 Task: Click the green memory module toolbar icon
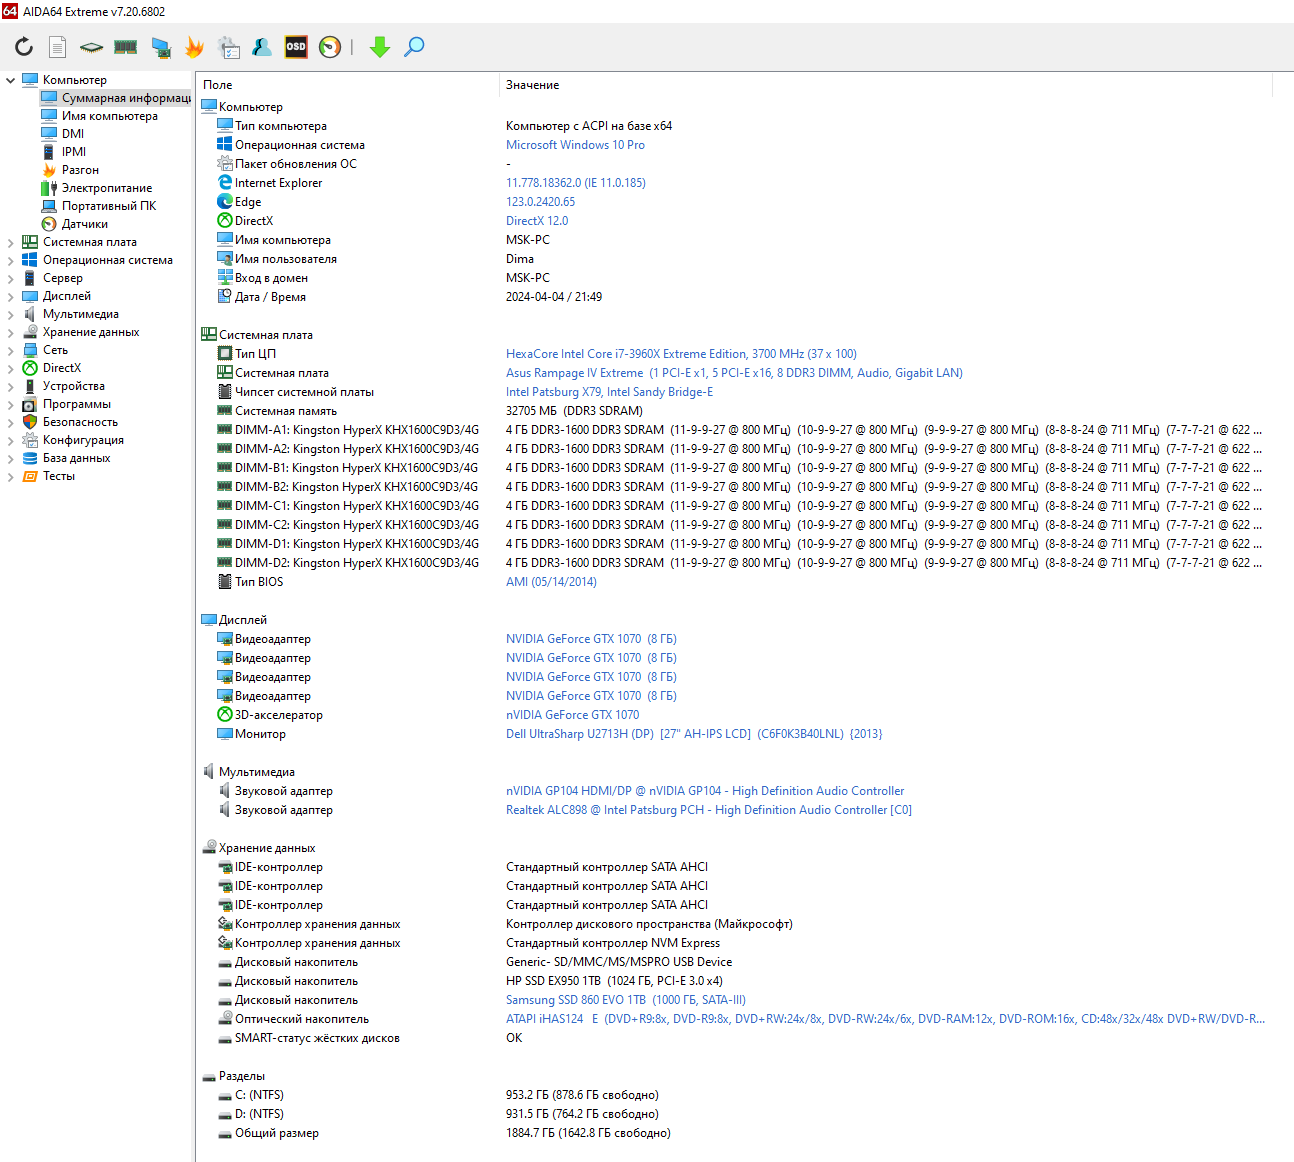click(125, 47)
